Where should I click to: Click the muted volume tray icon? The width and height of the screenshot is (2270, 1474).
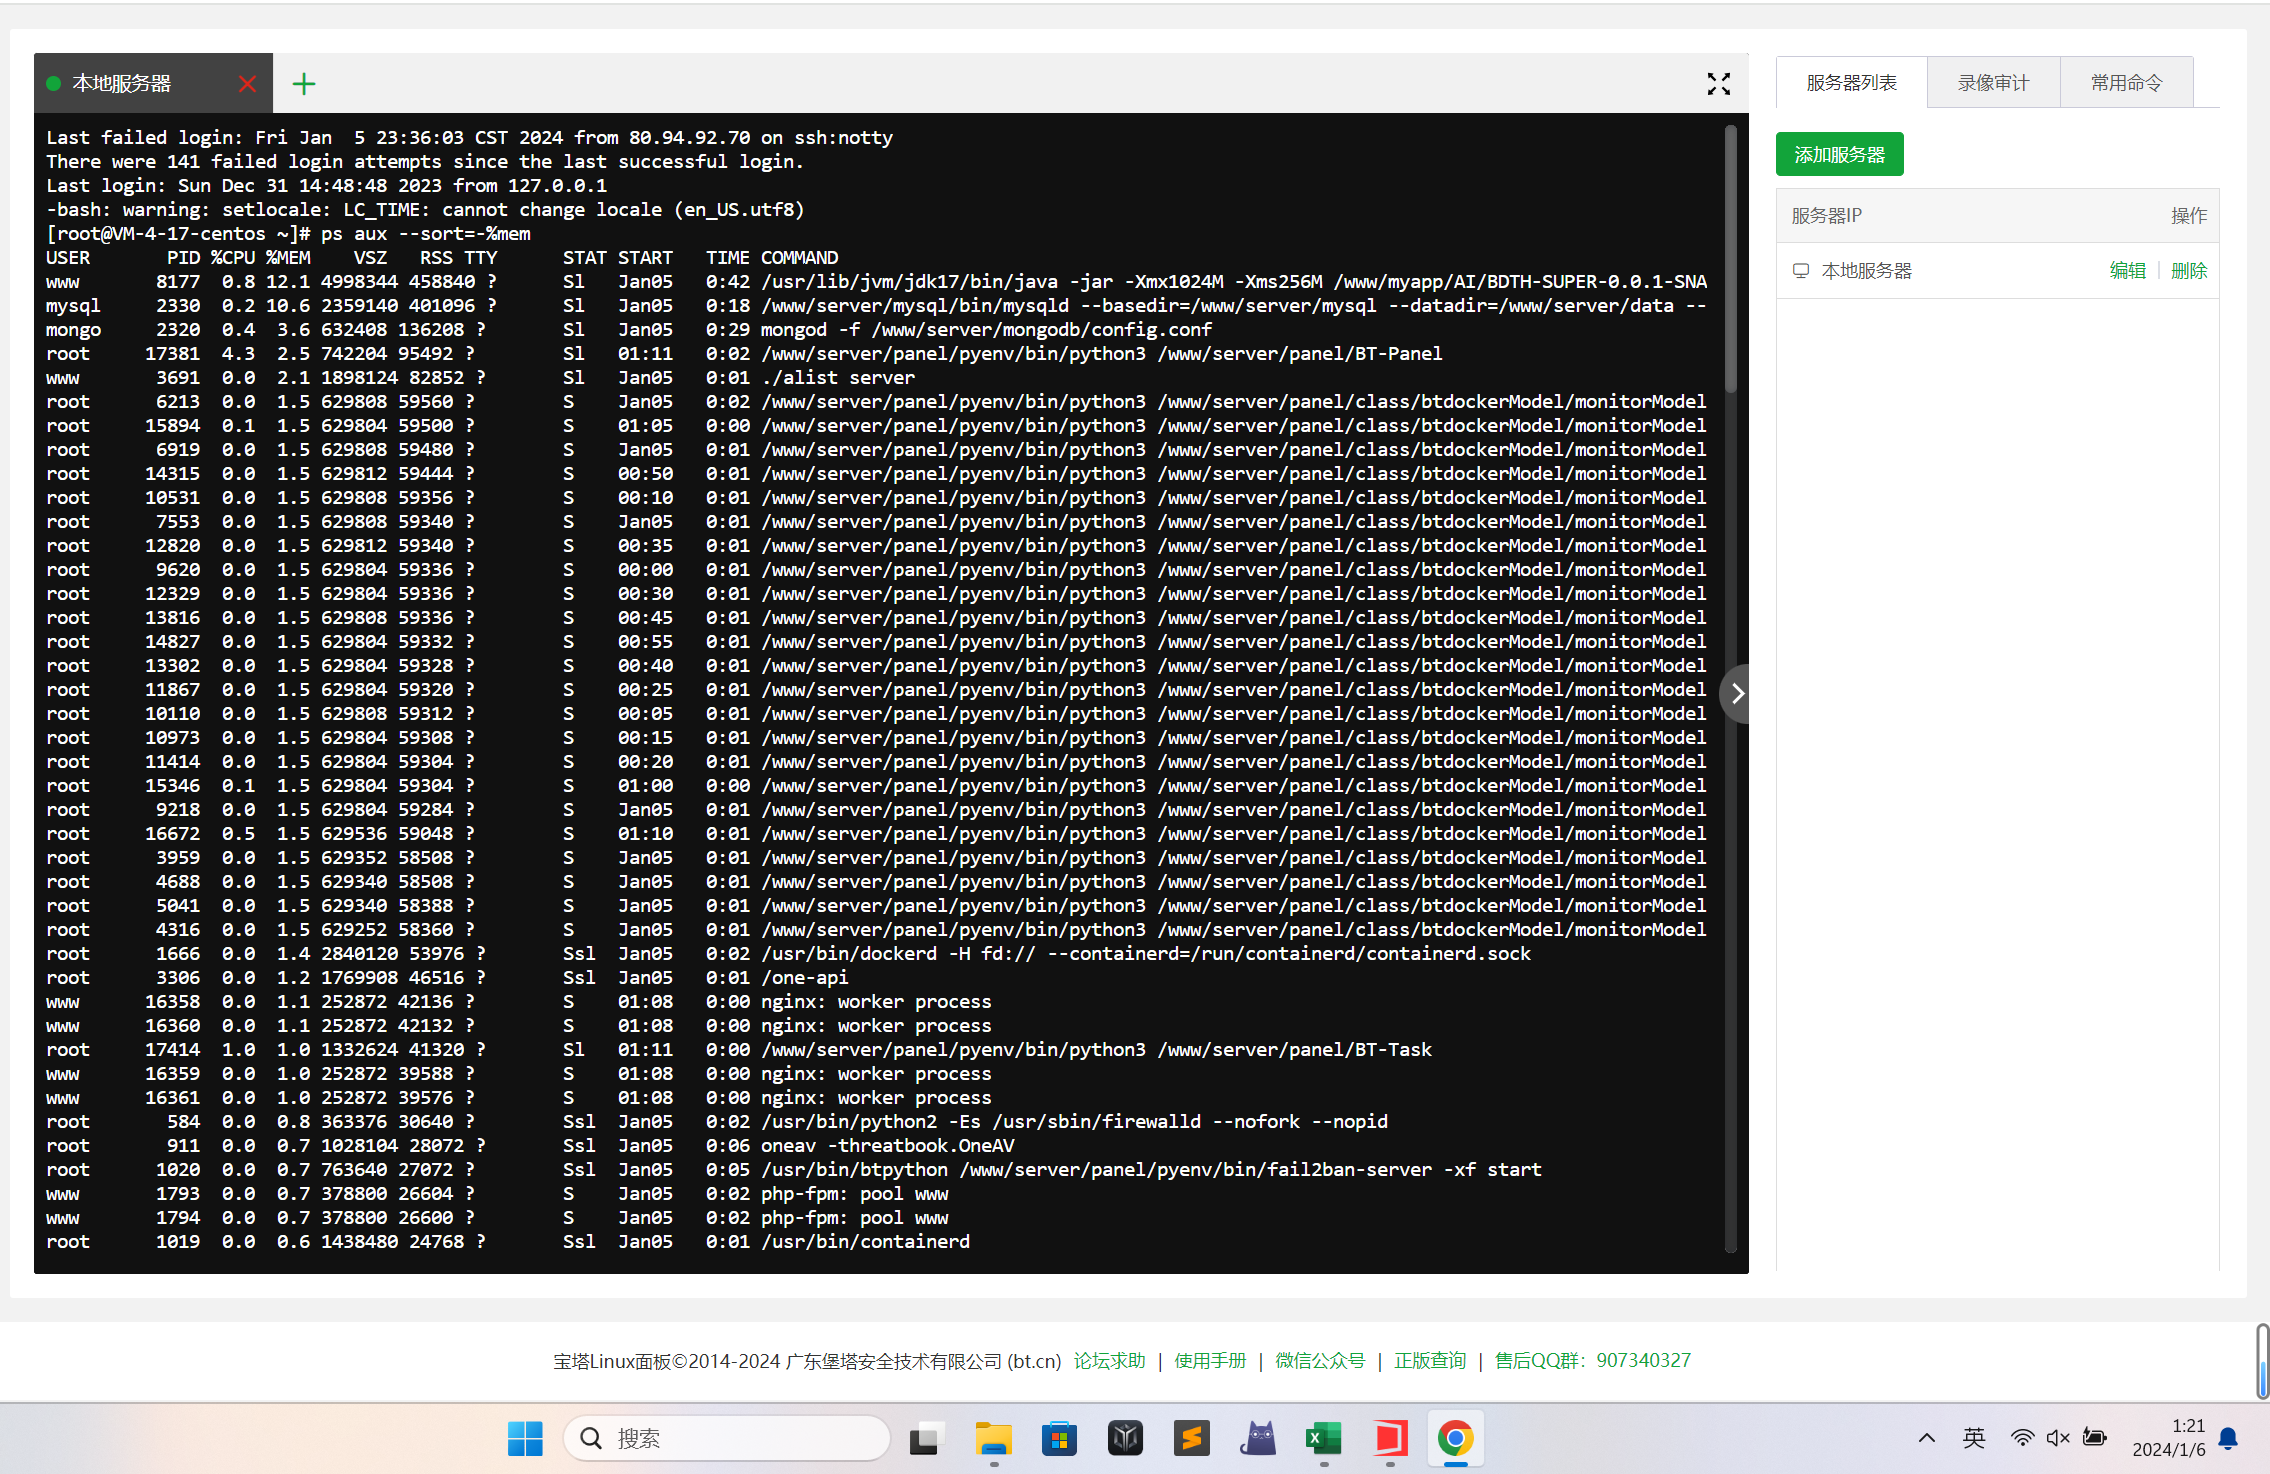click(2058, 1438)
